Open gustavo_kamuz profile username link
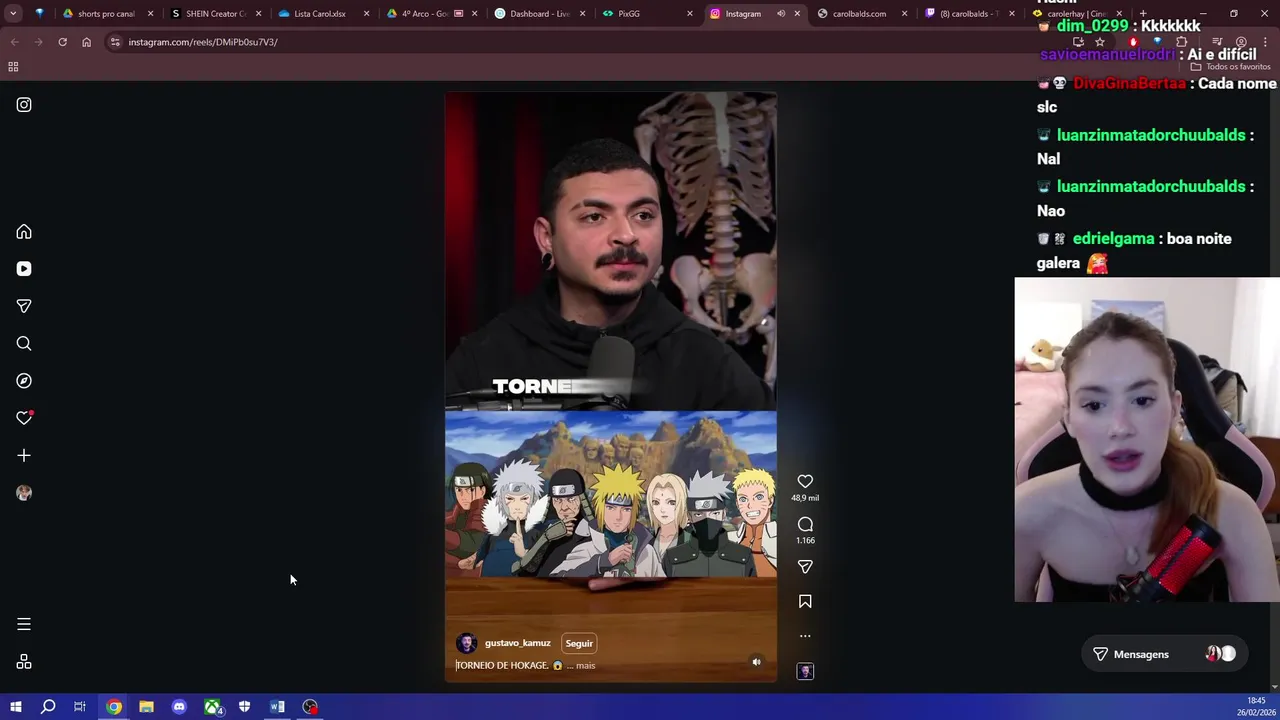1280x720 pixels. tap(517, 643)
